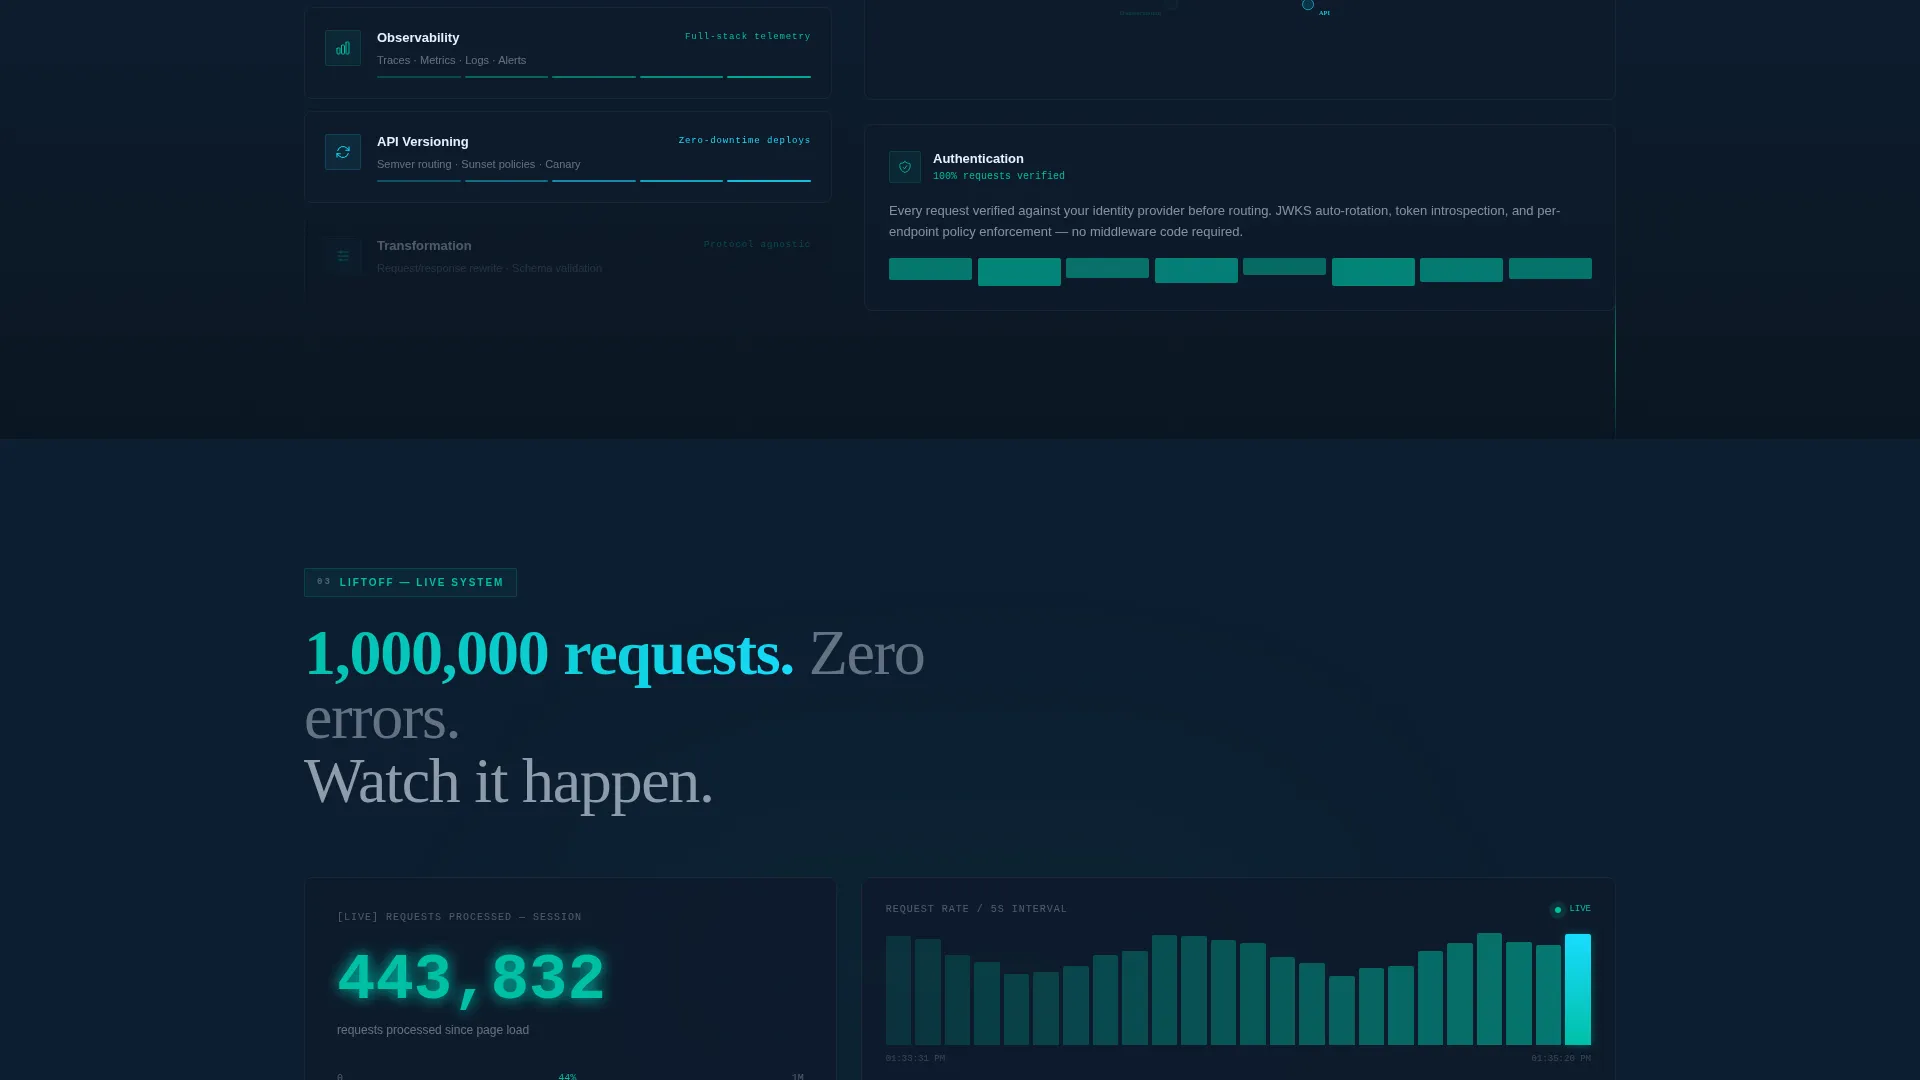Click the last Authentication verification block
This screenshot has height=1080, width=1920.
1550,269
